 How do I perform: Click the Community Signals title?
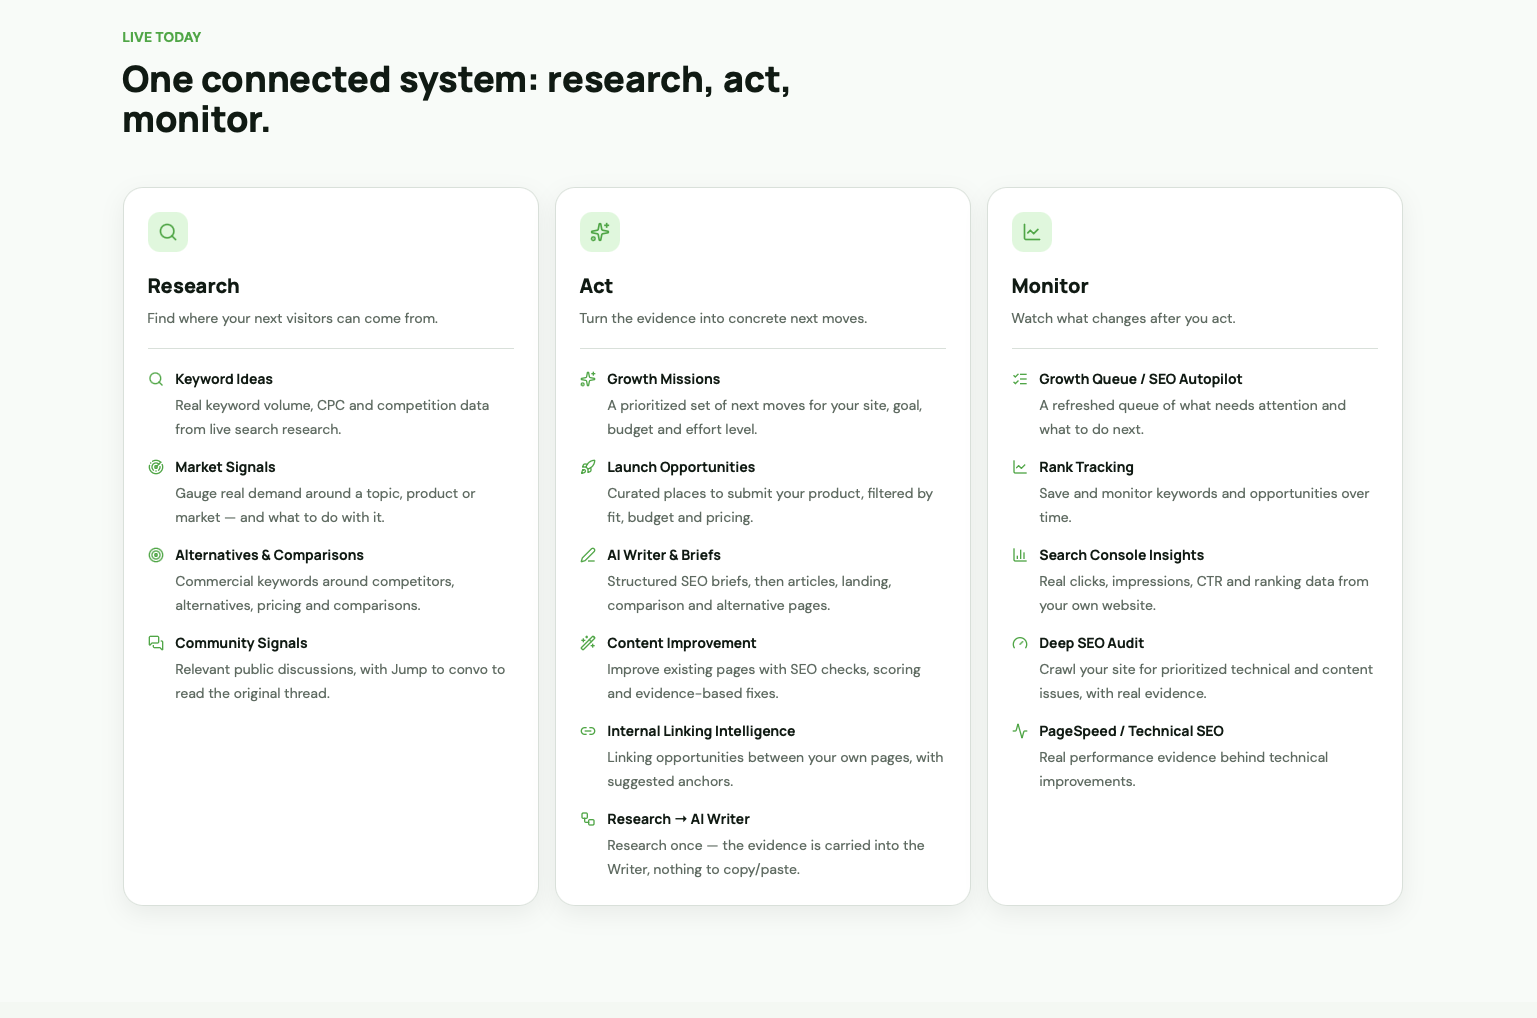241,643
